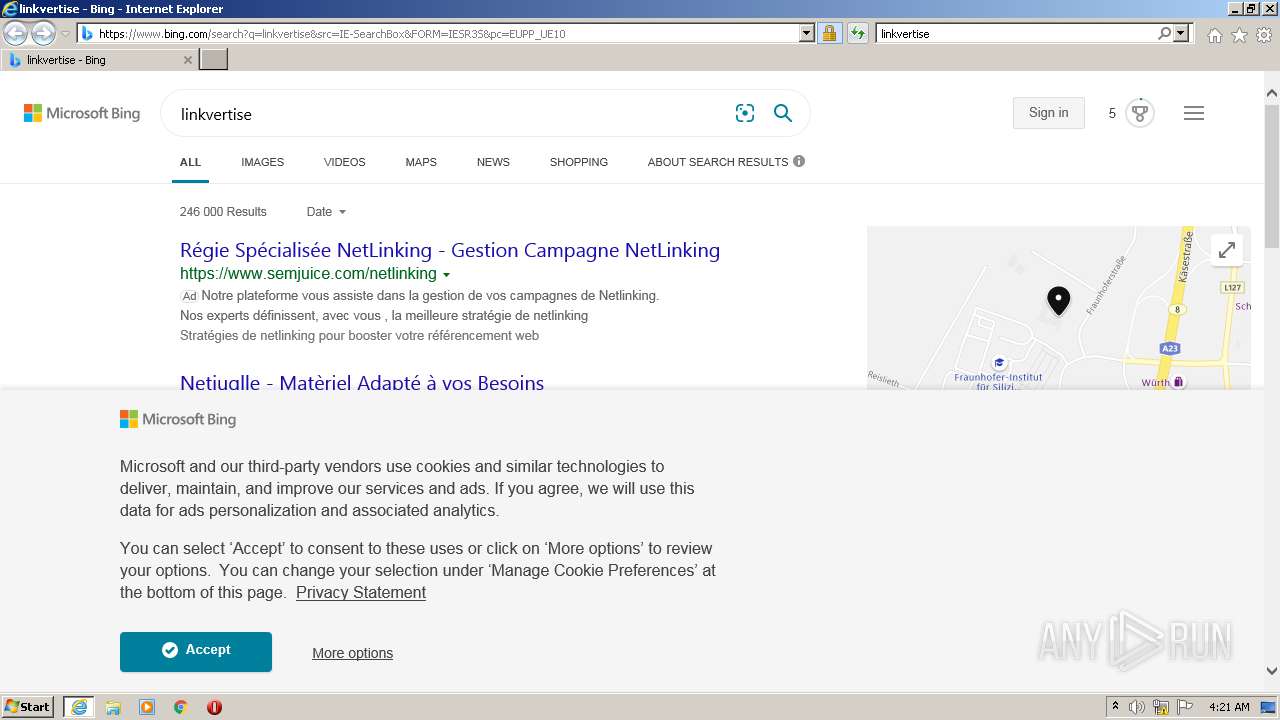Open Favorites star icon
The image size is (1280, 720).
pos(1239,35)
